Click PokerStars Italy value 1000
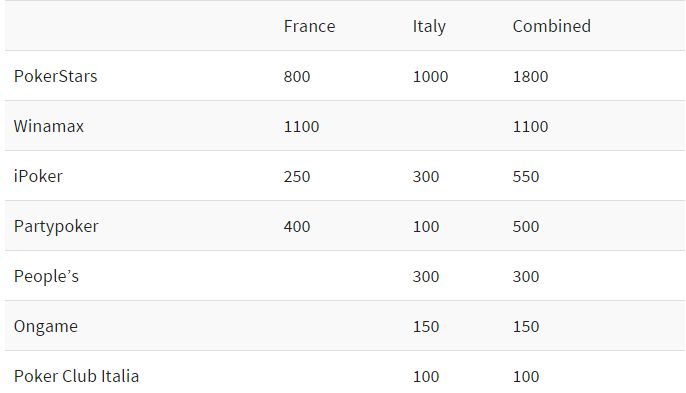 coord(430,77)
